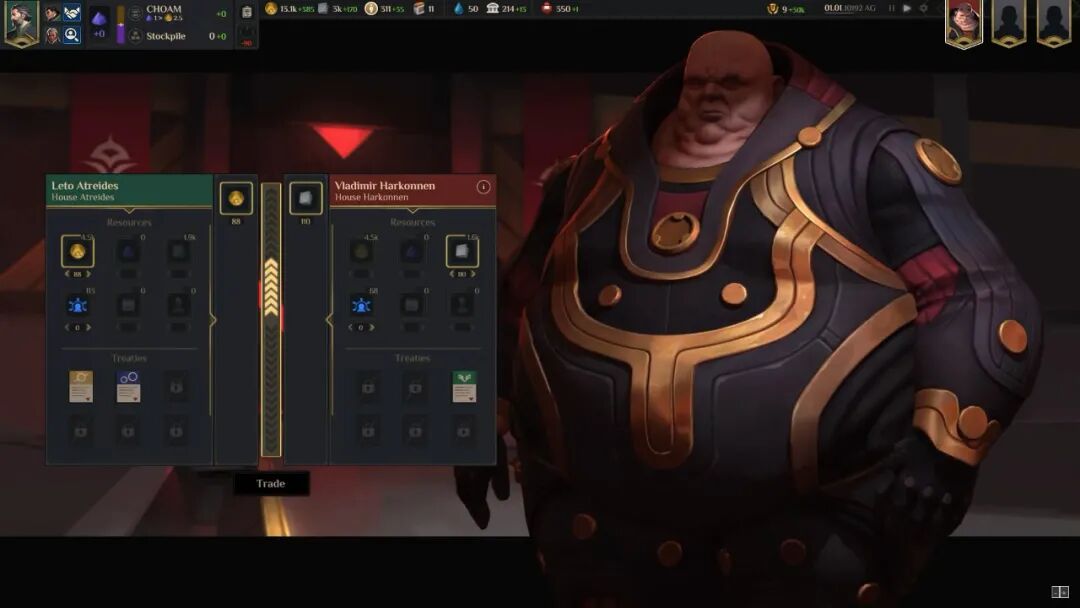Select the Harkonnen faction portrait banner

pyautogui.click(x=964, y=24)
